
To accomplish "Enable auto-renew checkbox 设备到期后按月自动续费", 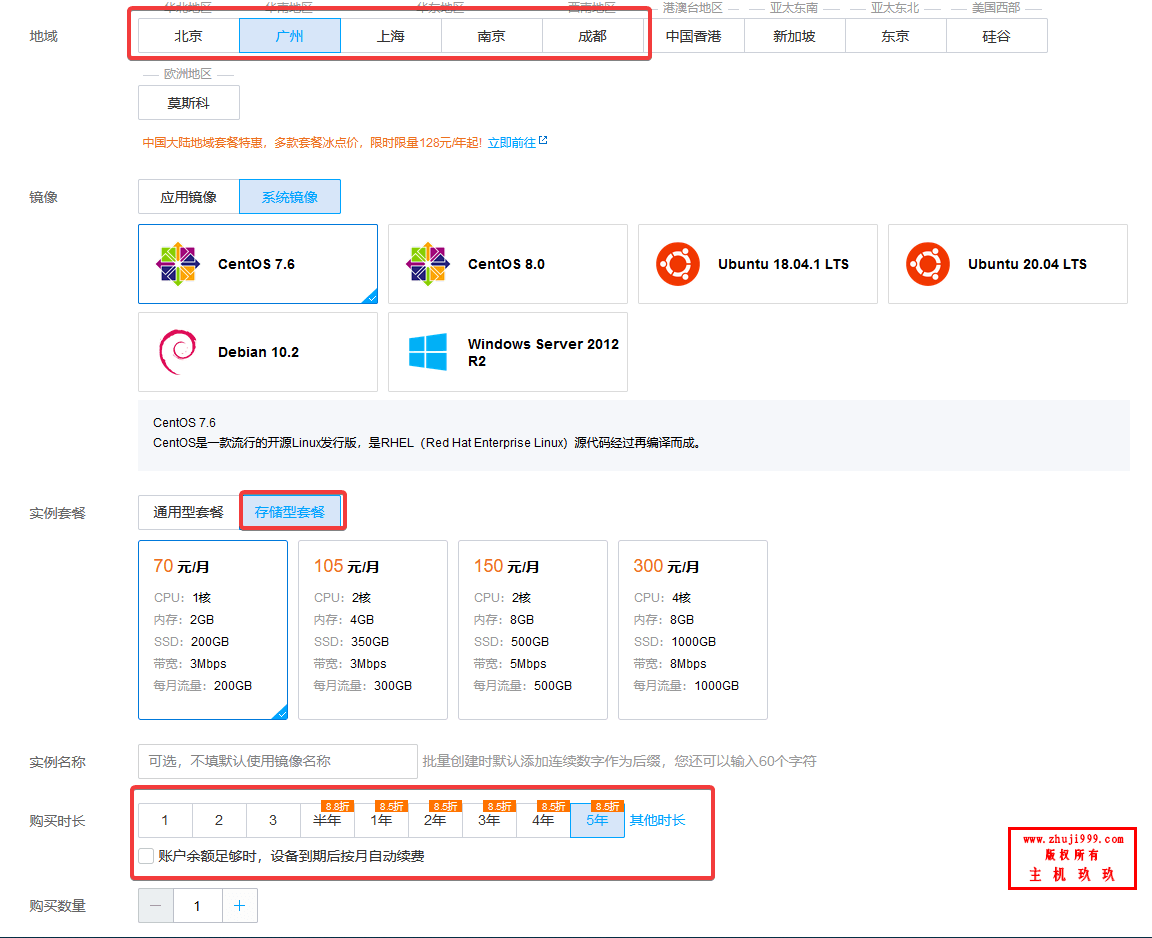I will [x=146, y=856].
